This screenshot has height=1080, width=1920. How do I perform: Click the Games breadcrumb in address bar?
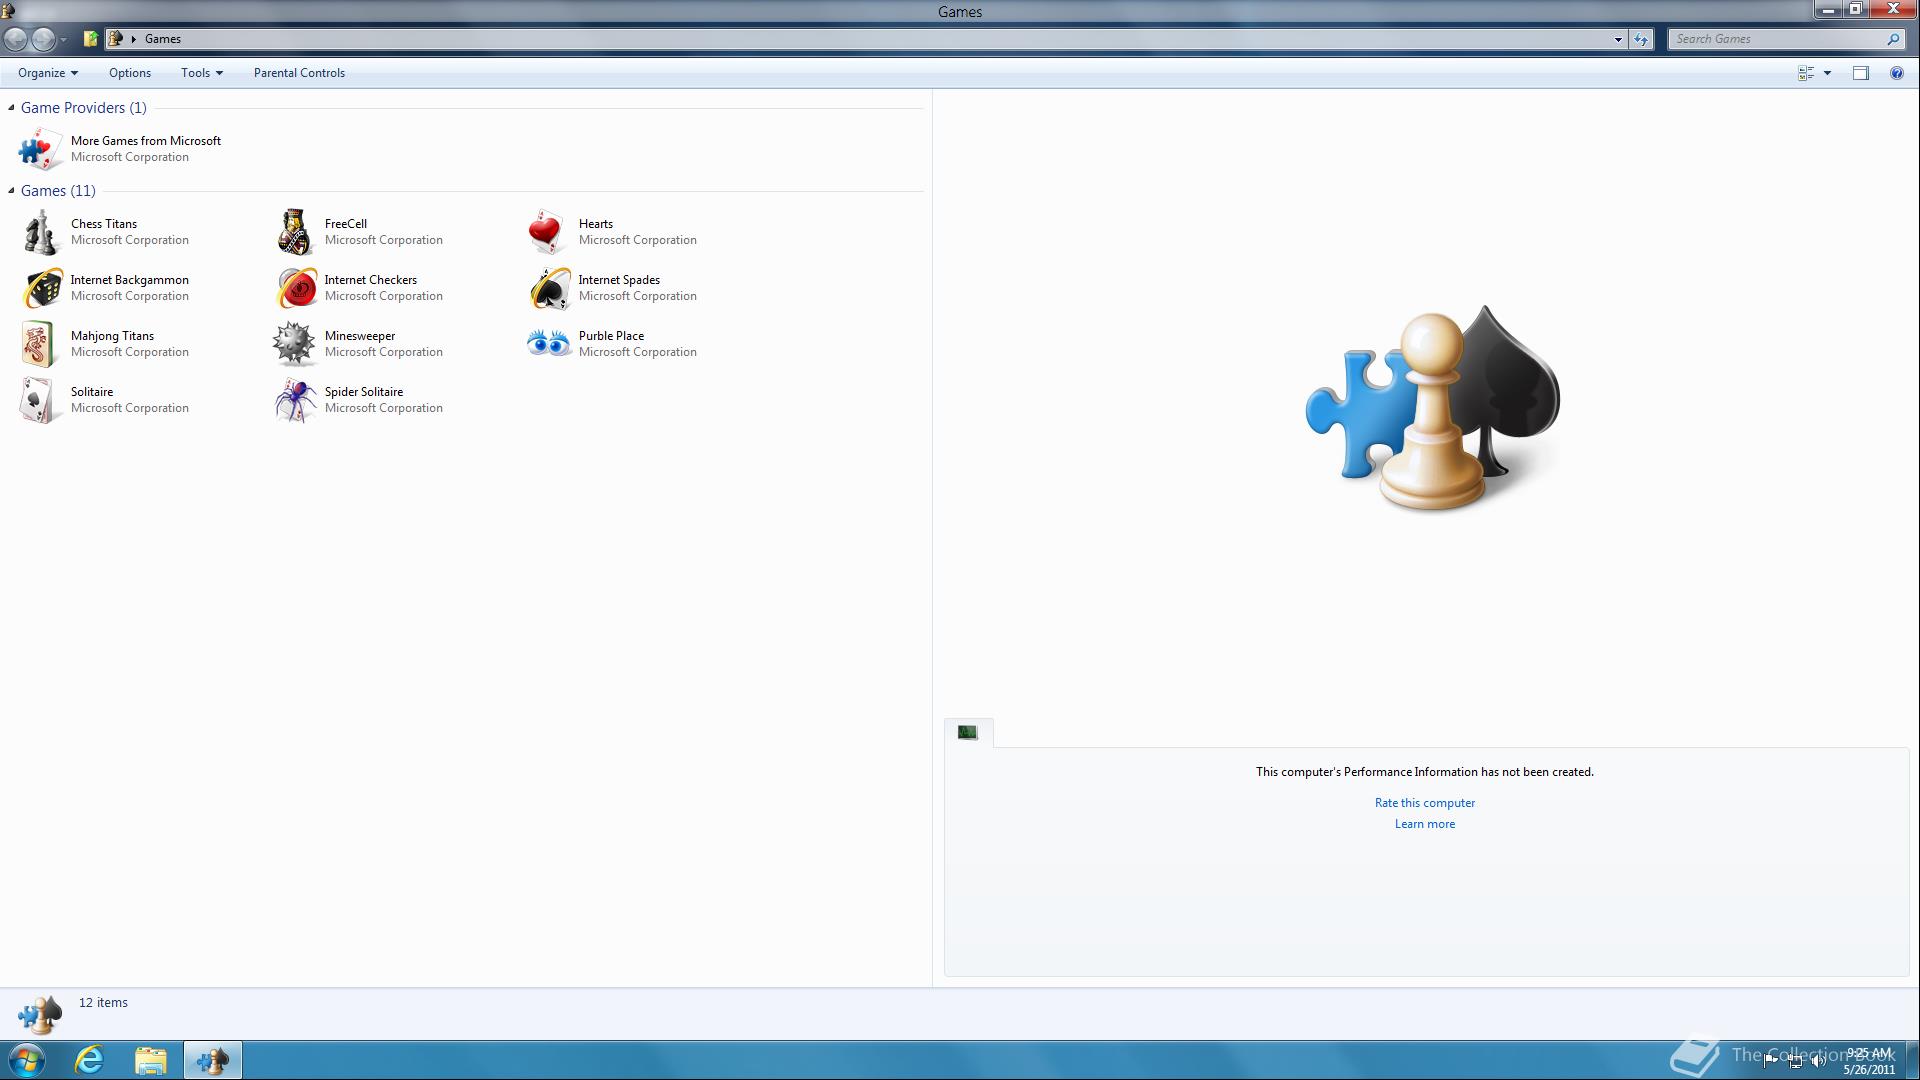pos(162,39)
